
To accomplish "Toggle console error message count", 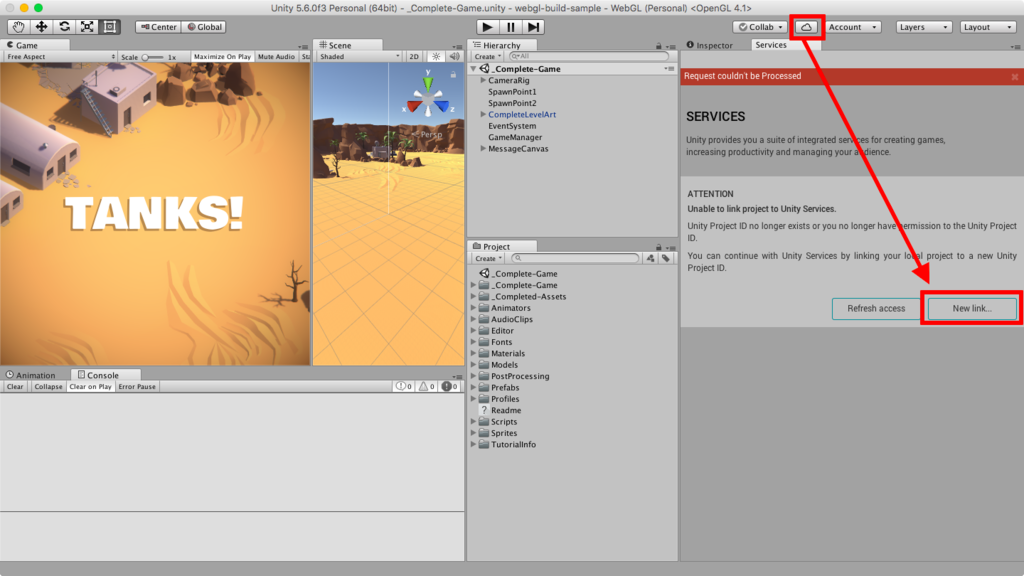I will (449, 387).
